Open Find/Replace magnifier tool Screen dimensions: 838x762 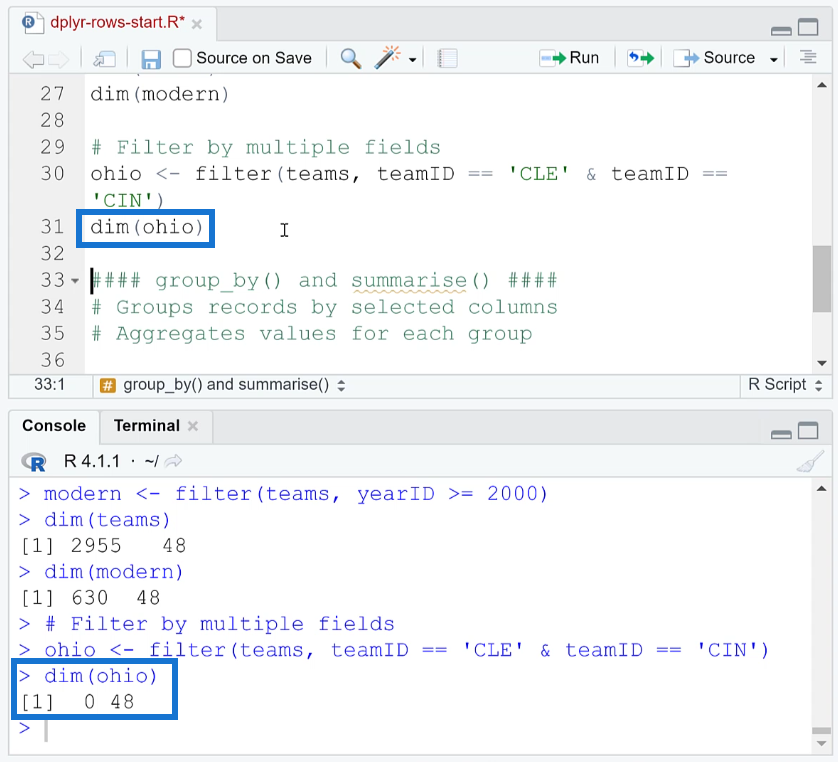pyautogui.click(x=351, y=58)
